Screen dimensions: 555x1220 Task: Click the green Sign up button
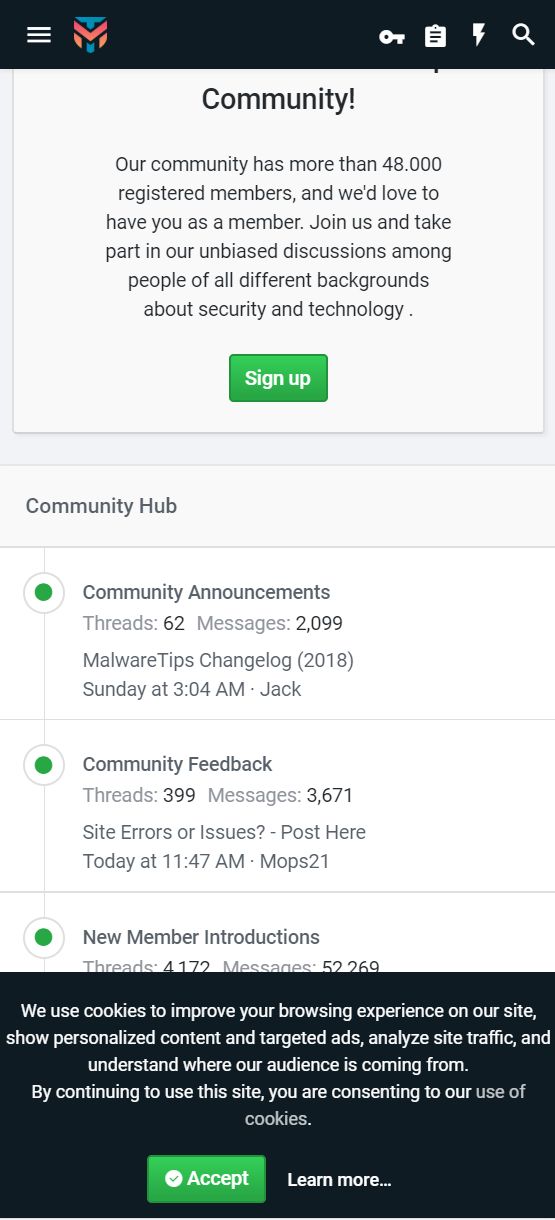pyautogui.click(x=278, y=378)
